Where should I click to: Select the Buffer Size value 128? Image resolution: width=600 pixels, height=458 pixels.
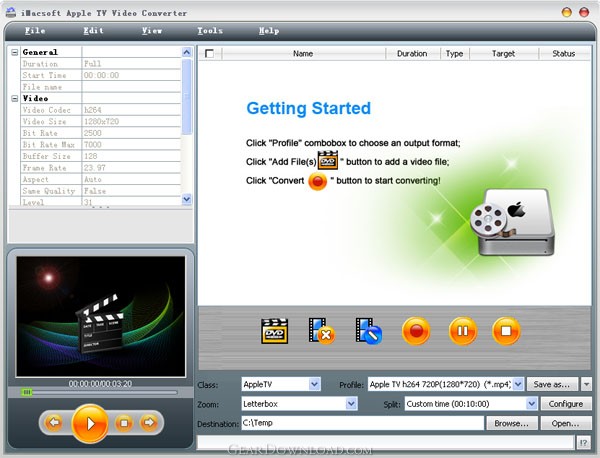coord(131,156)
